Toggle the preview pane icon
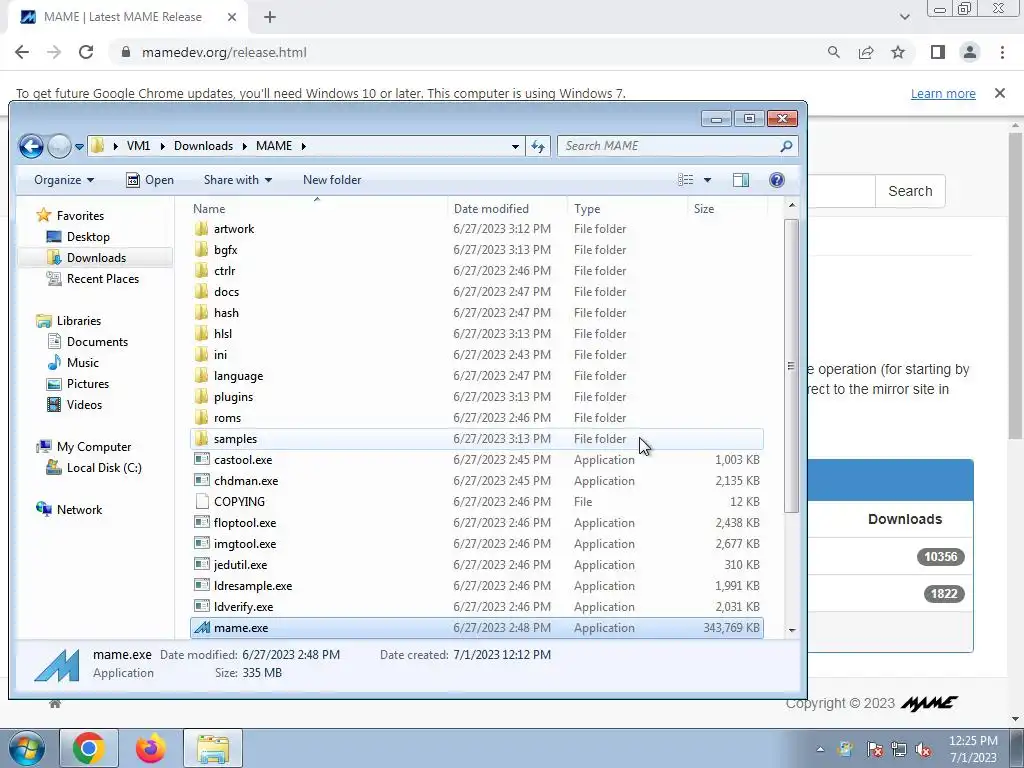Image resolution: width=1024 pixels, height=768 pixels. 741,180
